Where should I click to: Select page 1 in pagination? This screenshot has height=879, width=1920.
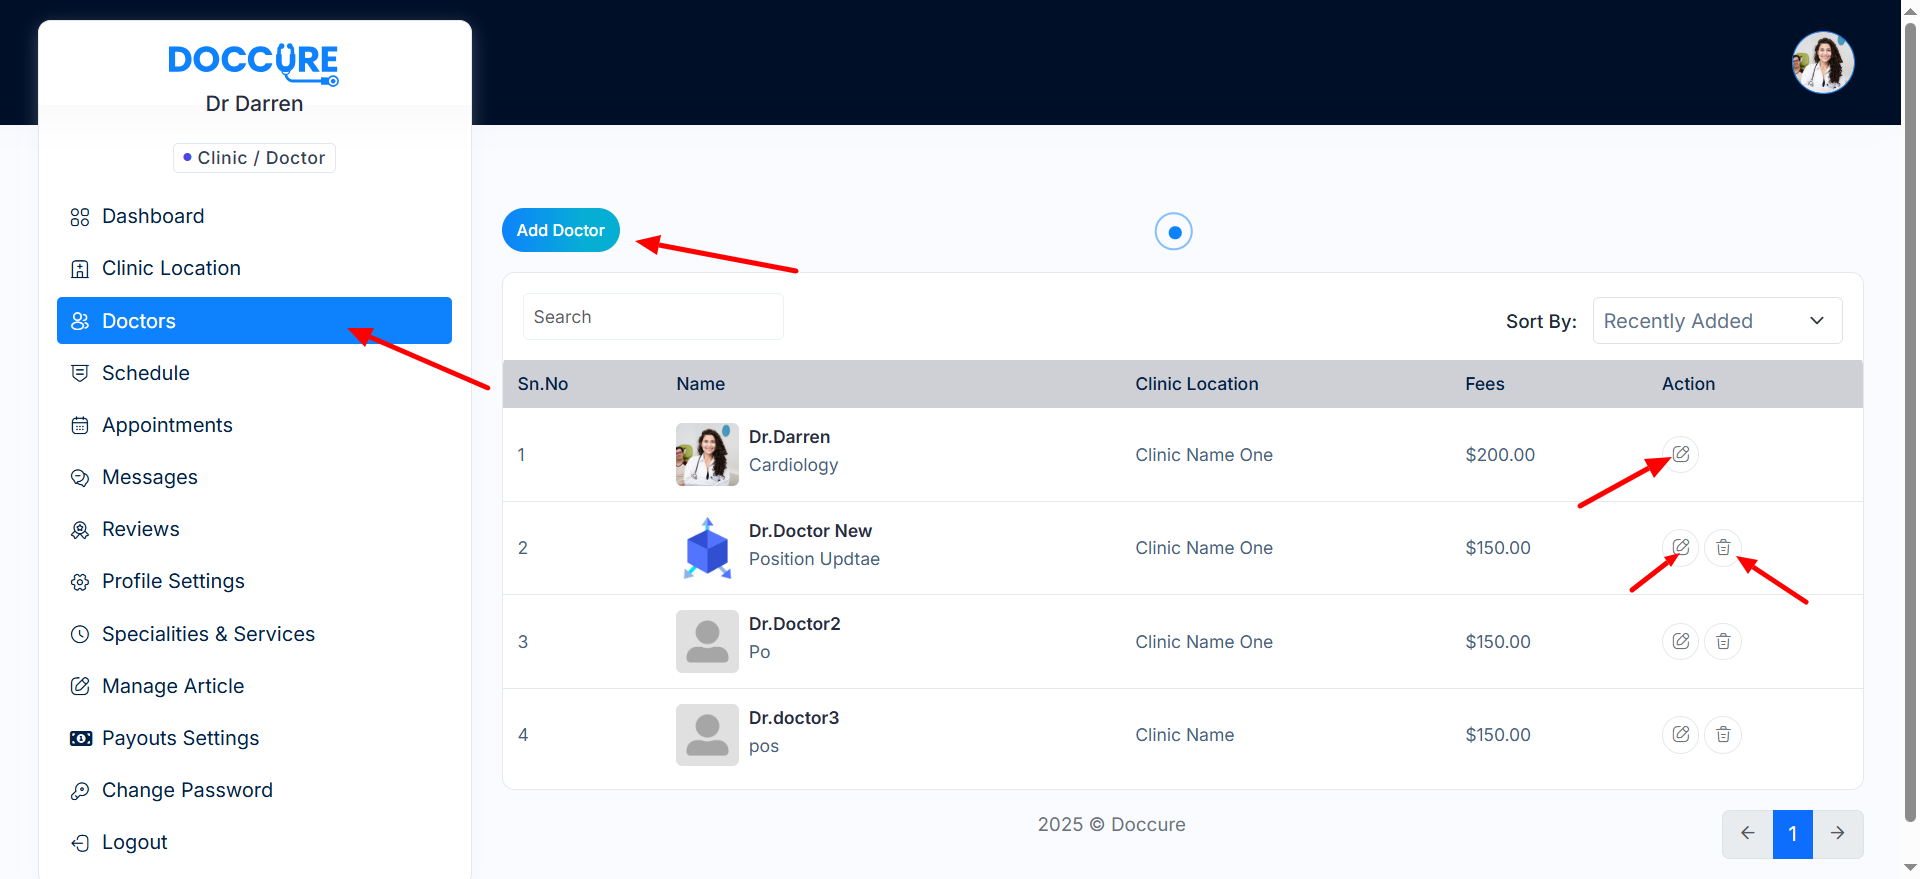point(1792,833)
